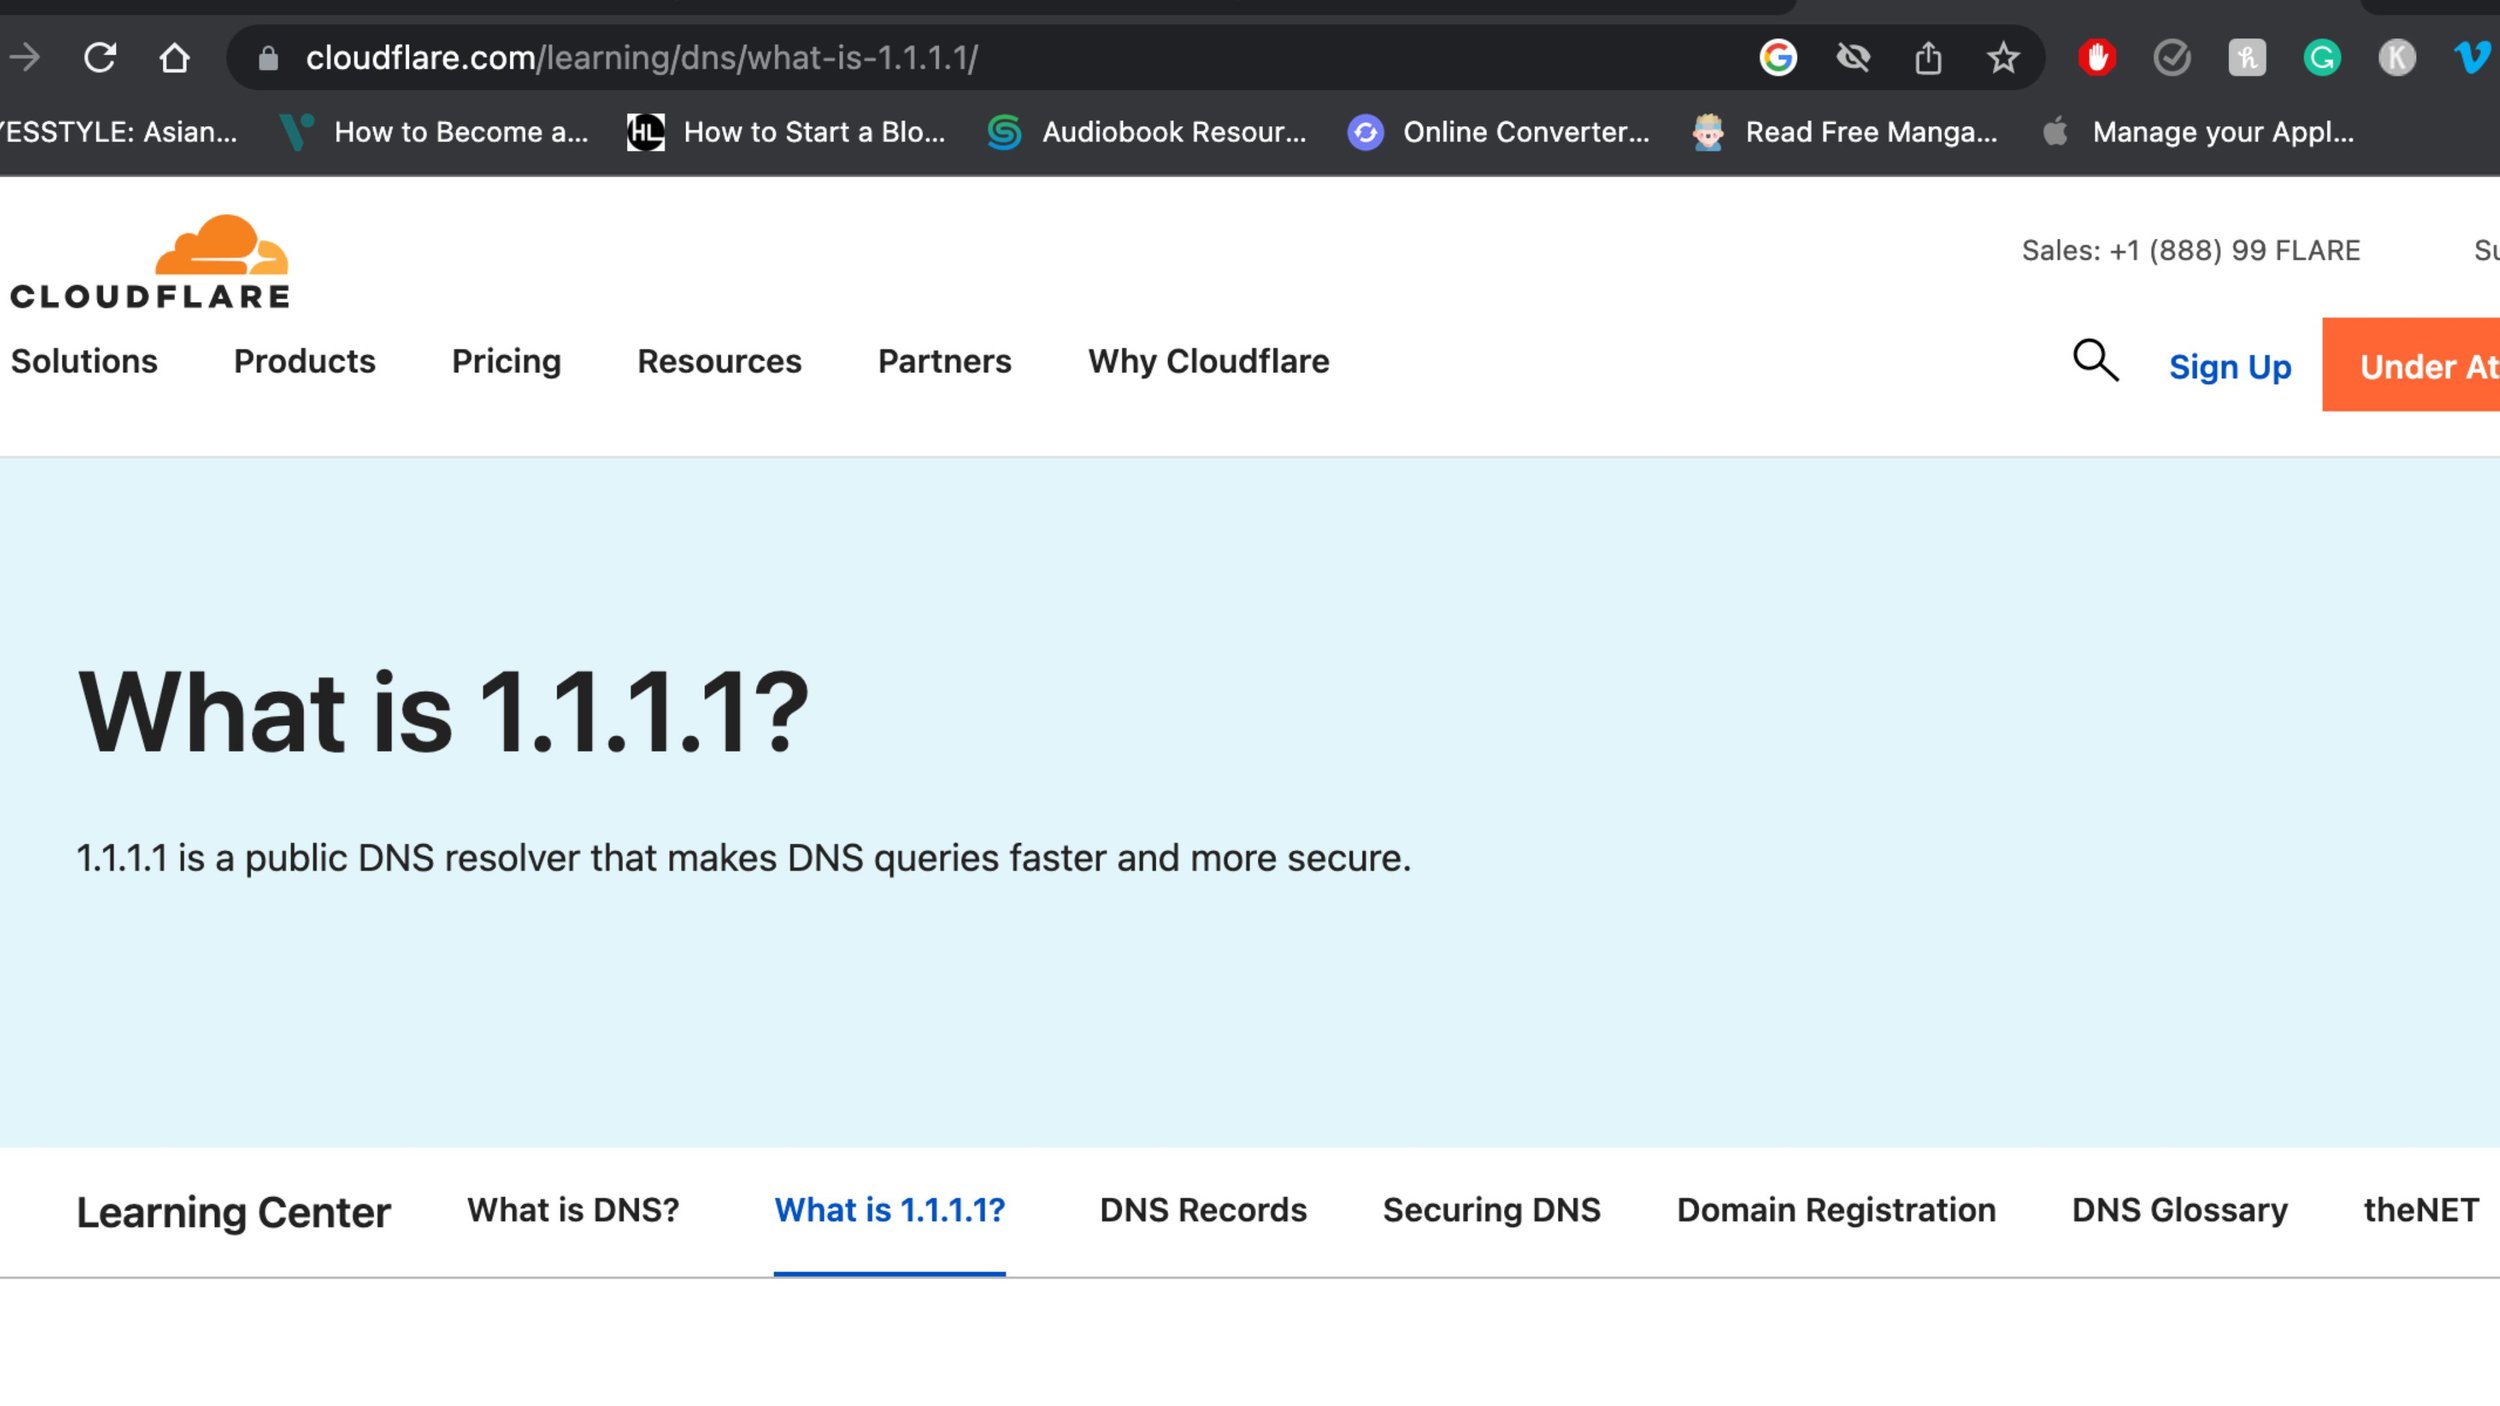Viewport: 2500px width, 1406px height.
Task: Open the Pricing menu item
Action: [x=506, y=361]
